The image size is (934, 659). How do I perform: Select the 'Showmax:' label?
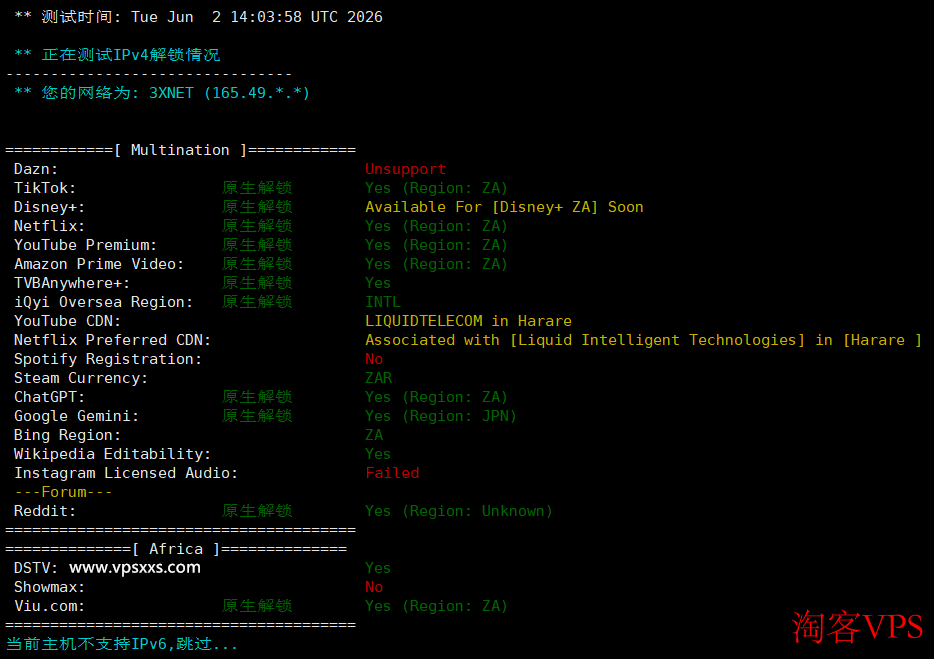click(49, 587)
